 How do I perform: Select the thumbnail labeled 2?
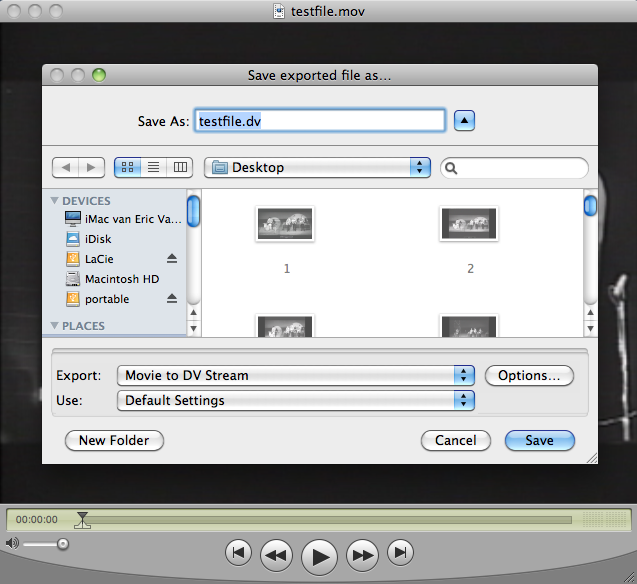pos(469,223)
